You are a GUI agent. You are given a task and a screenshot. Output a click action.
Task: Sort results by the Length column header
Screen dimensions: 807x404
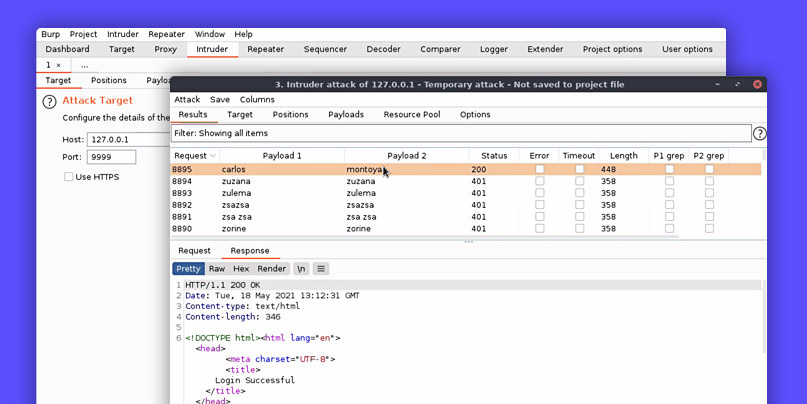623,155
